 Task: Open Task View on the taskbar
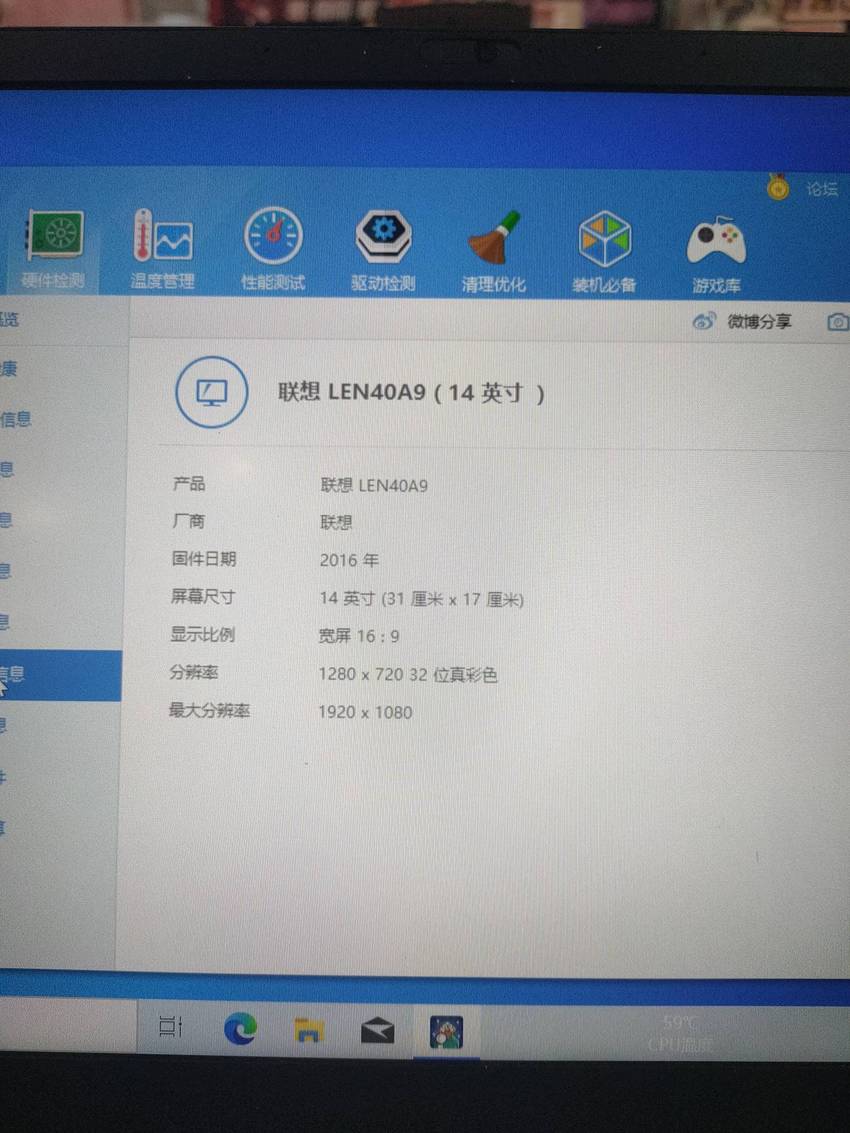click(x=170, y=1026)
